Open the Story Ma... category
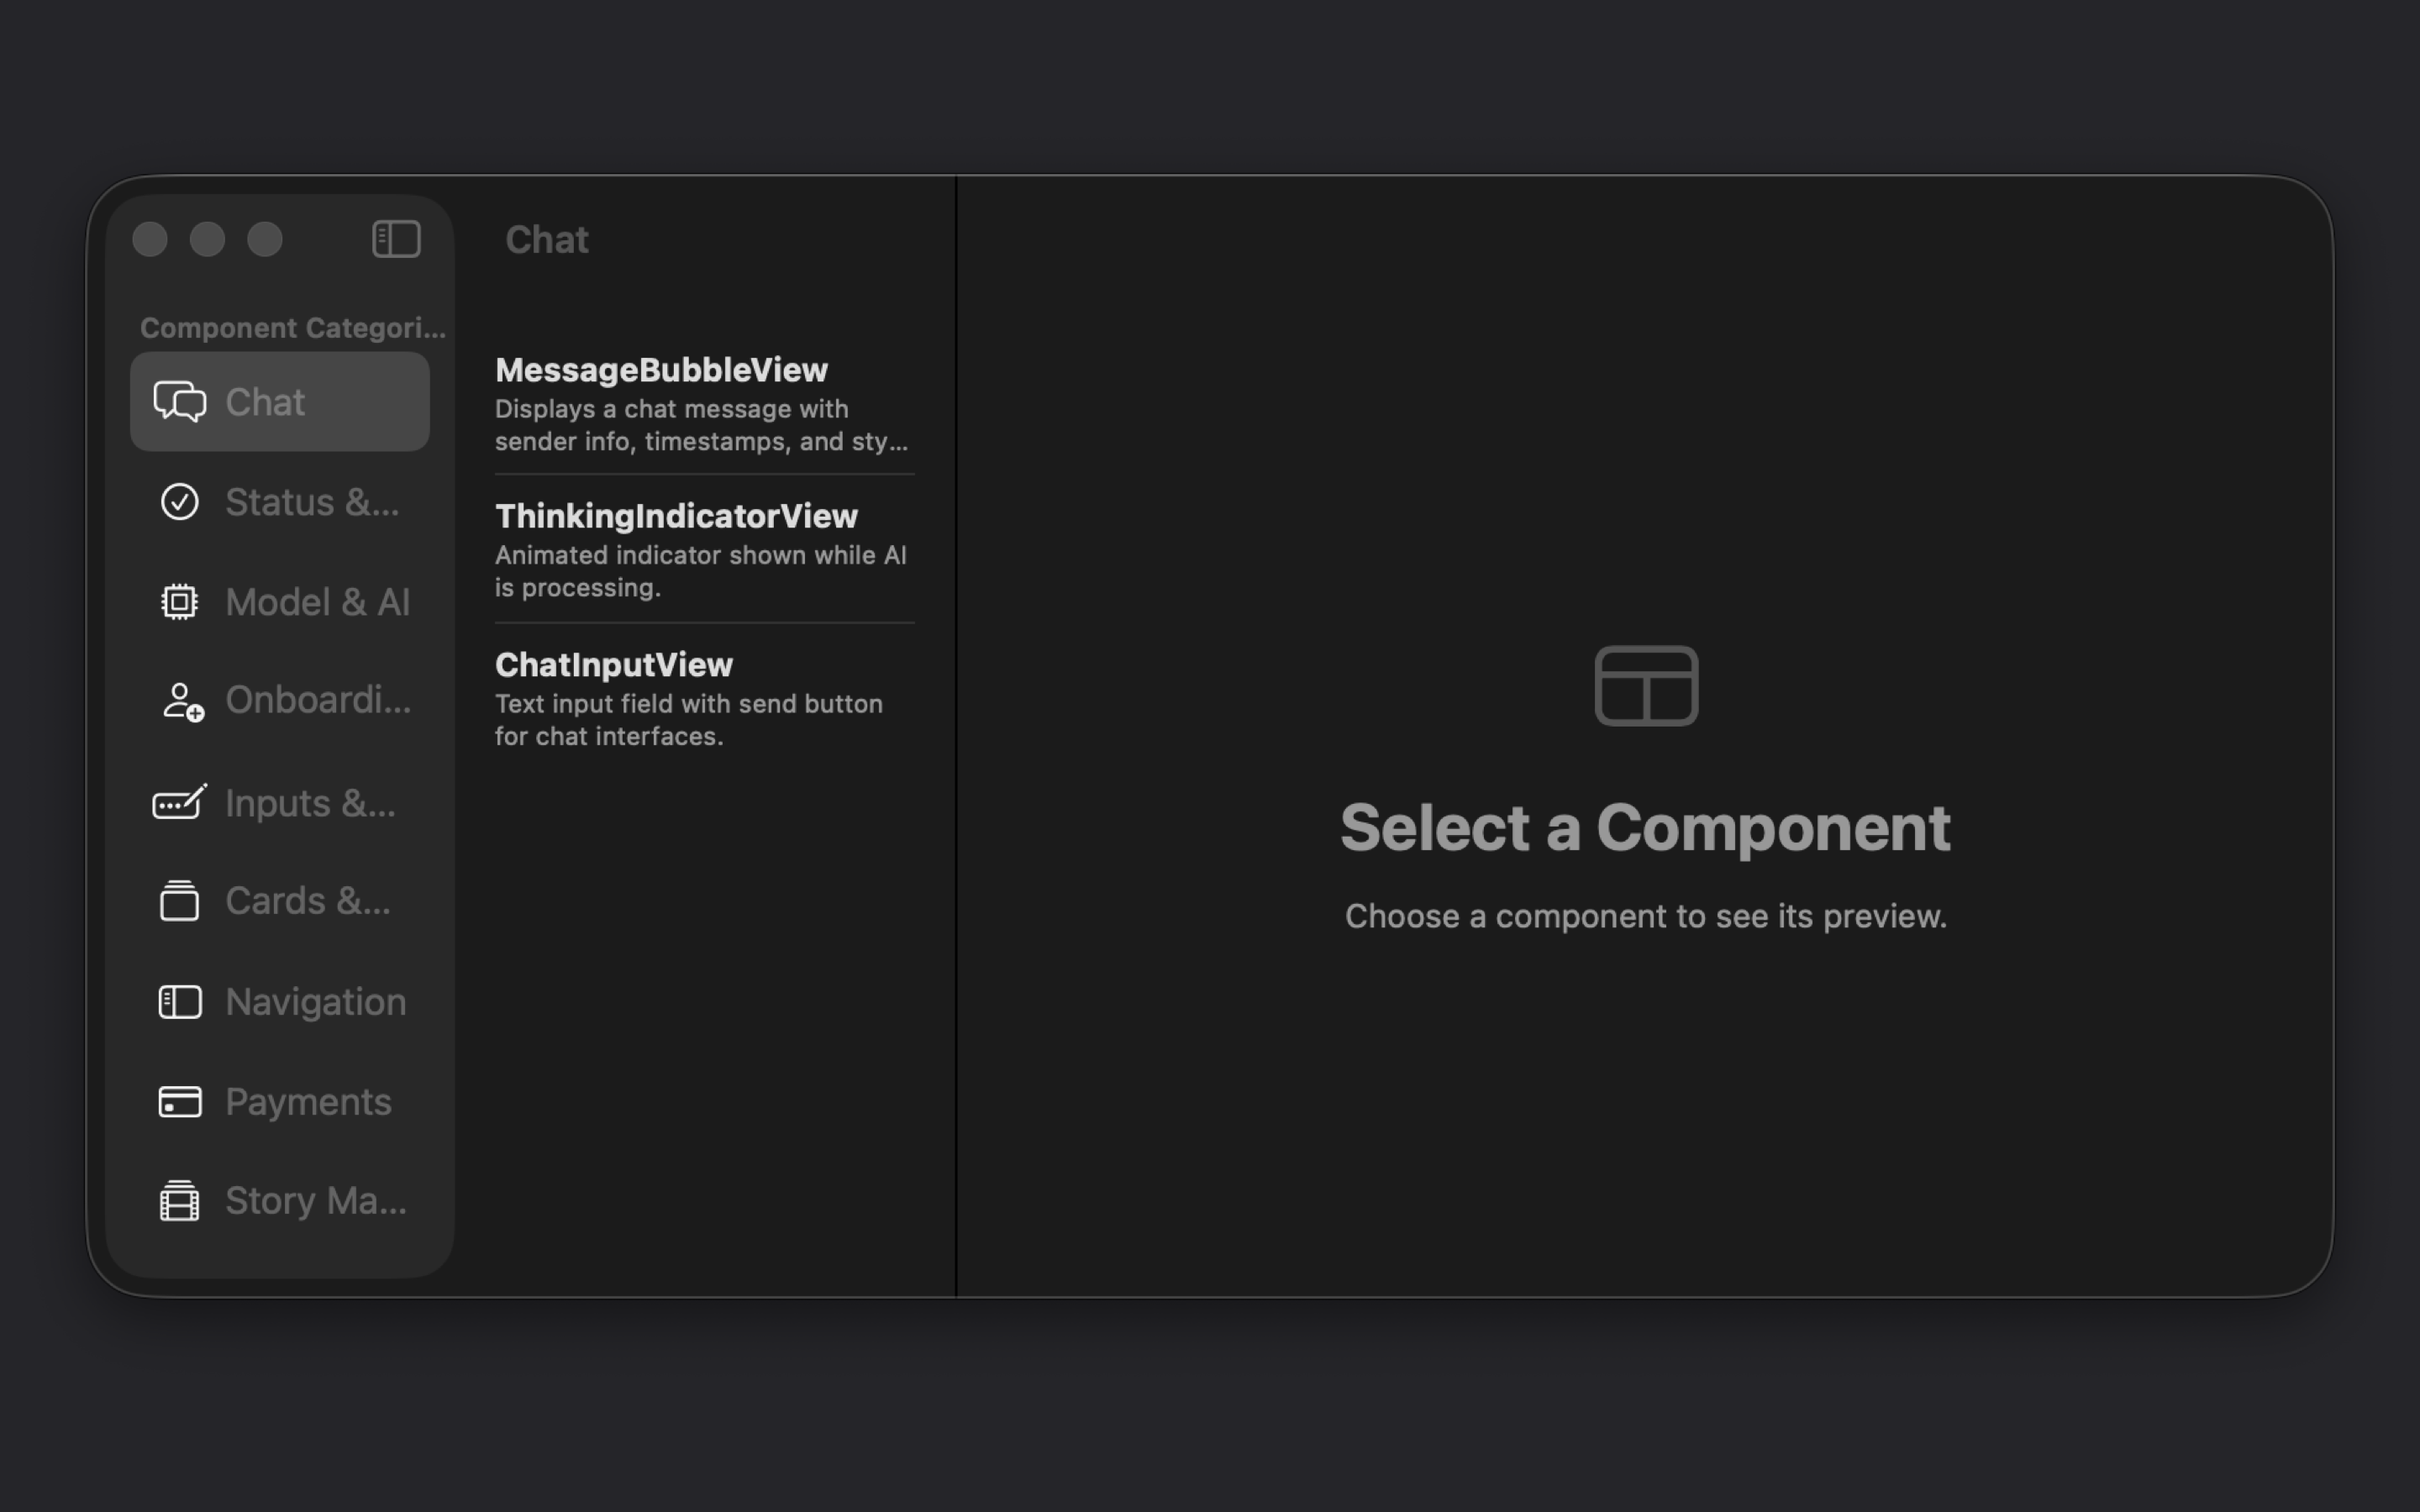The width and height of the screenshot is (2420, 1512). pyautogui.click(x=280, y=1201)
